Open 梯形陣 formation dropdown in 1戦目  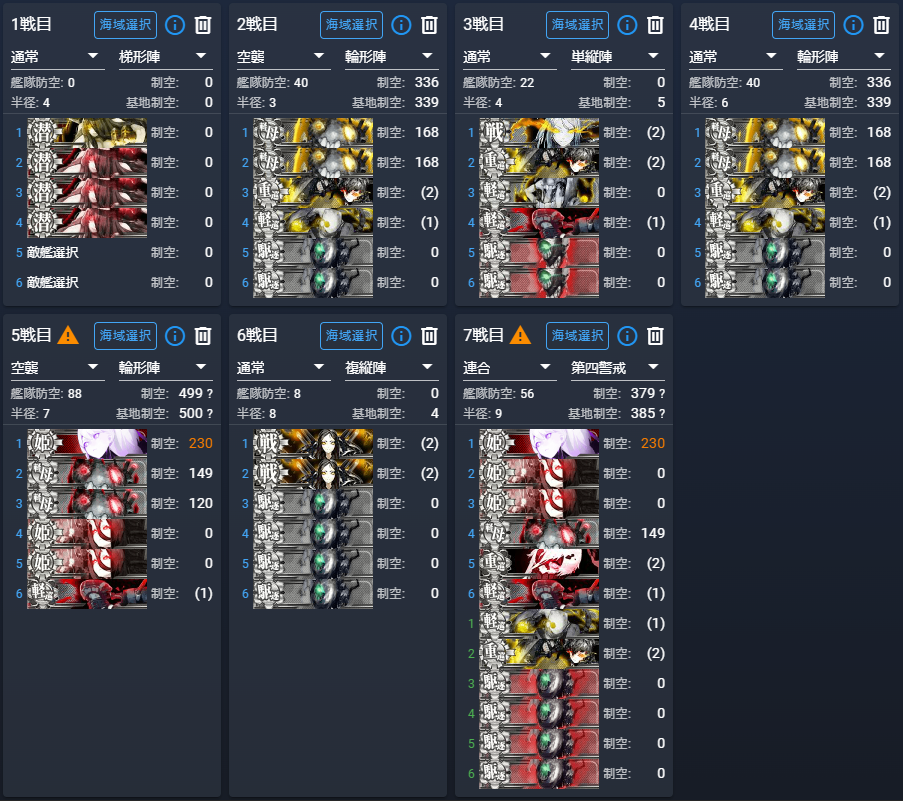pos(166,57)
